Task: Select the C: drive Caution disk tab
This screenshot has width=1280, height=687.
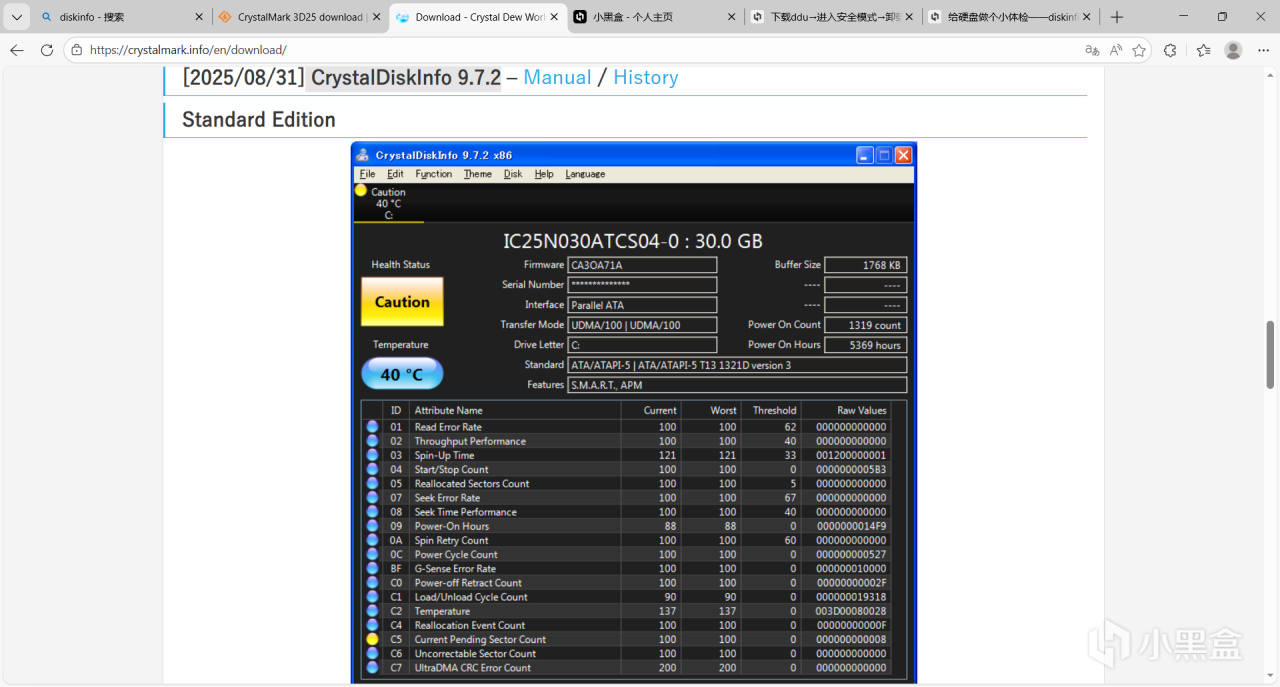Action: (x=388, y=203)
